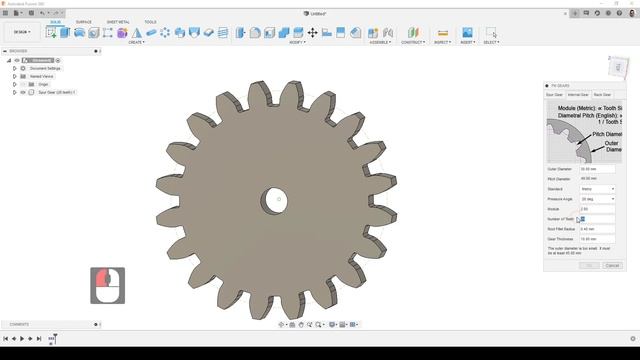Switch to the Sheet Metal tab
Screen dimensions: 640x360
point(118,22)
